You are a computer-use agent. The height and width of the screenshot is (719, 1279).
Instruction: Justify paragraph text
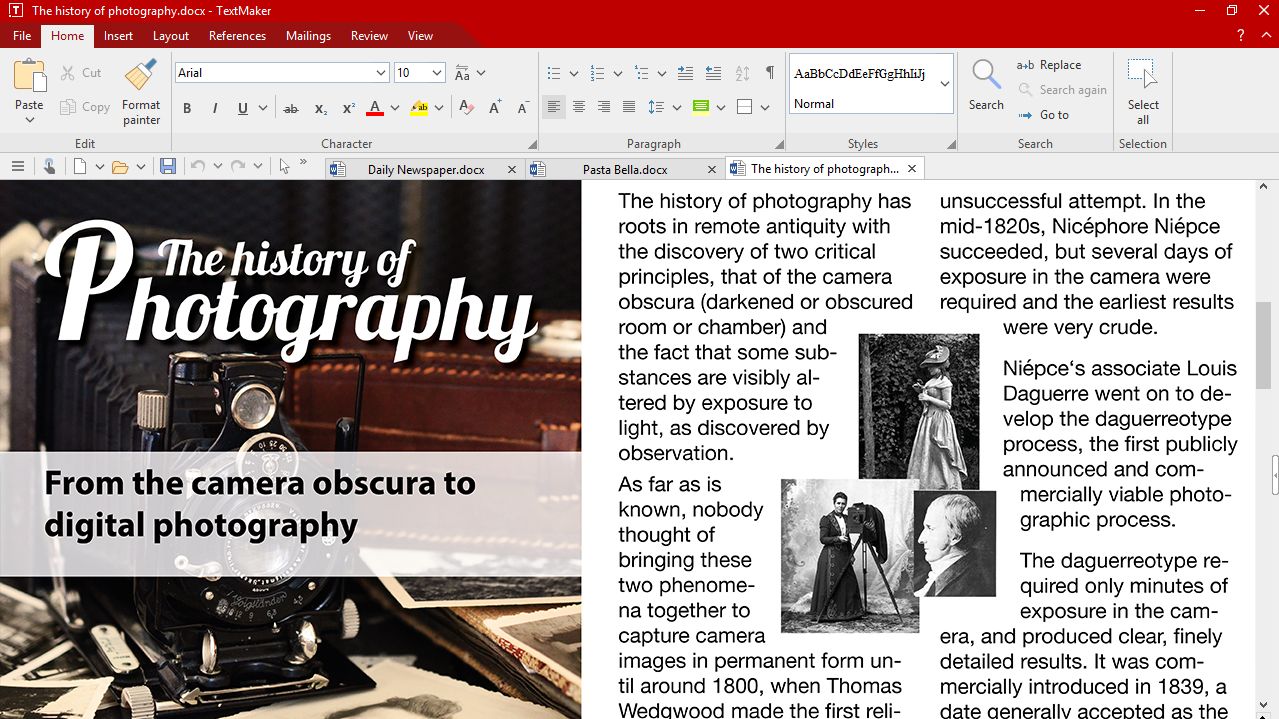(629, 107)
